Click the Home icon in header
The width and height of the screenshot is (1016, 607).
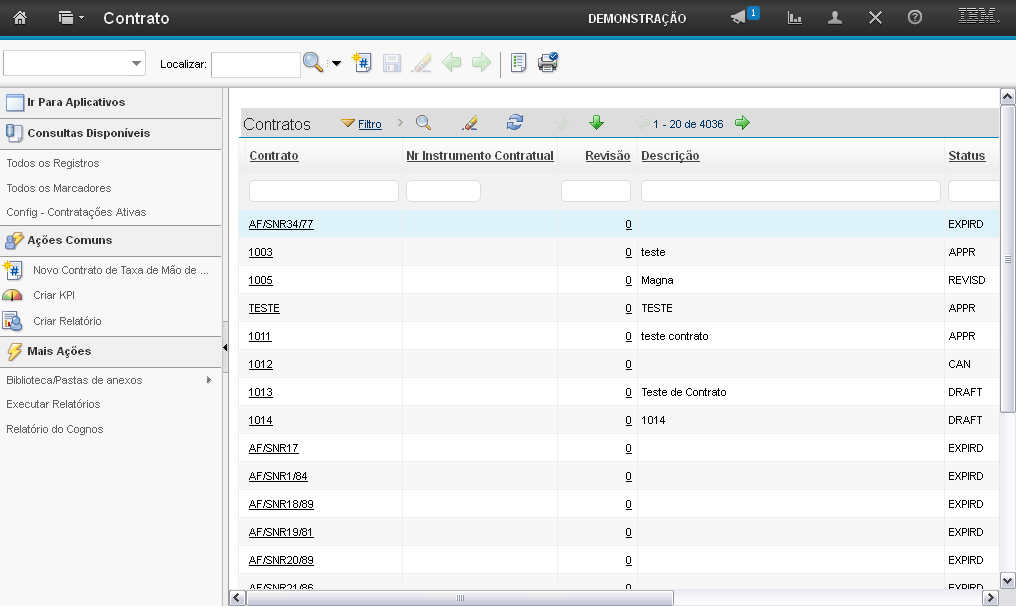point(20,18)
